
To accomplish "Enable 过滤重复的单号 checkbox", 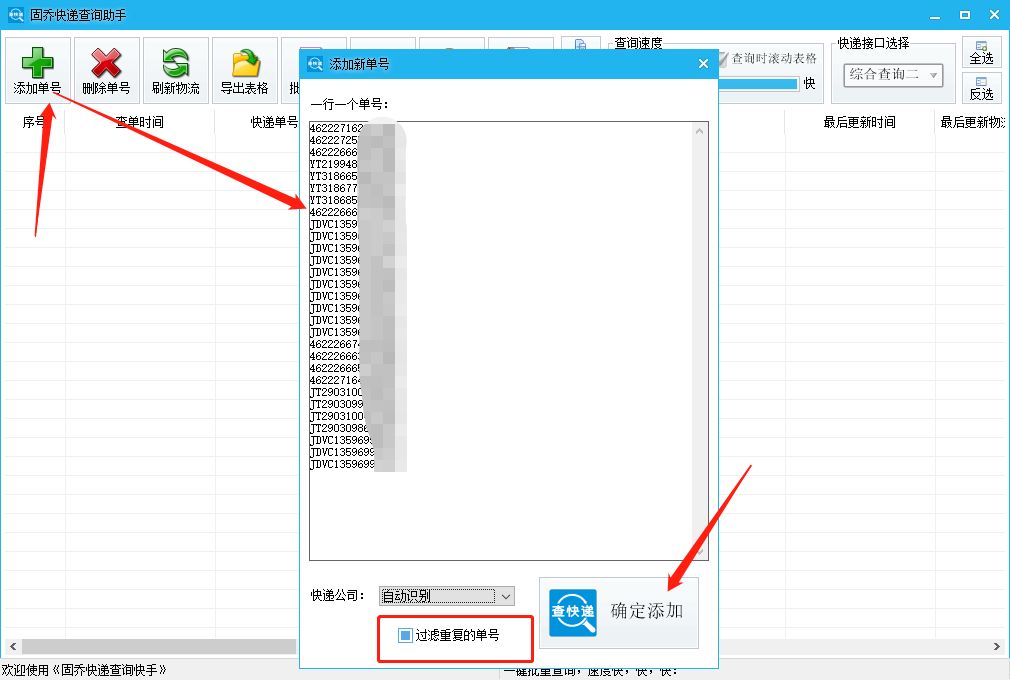I will point(405,636).
